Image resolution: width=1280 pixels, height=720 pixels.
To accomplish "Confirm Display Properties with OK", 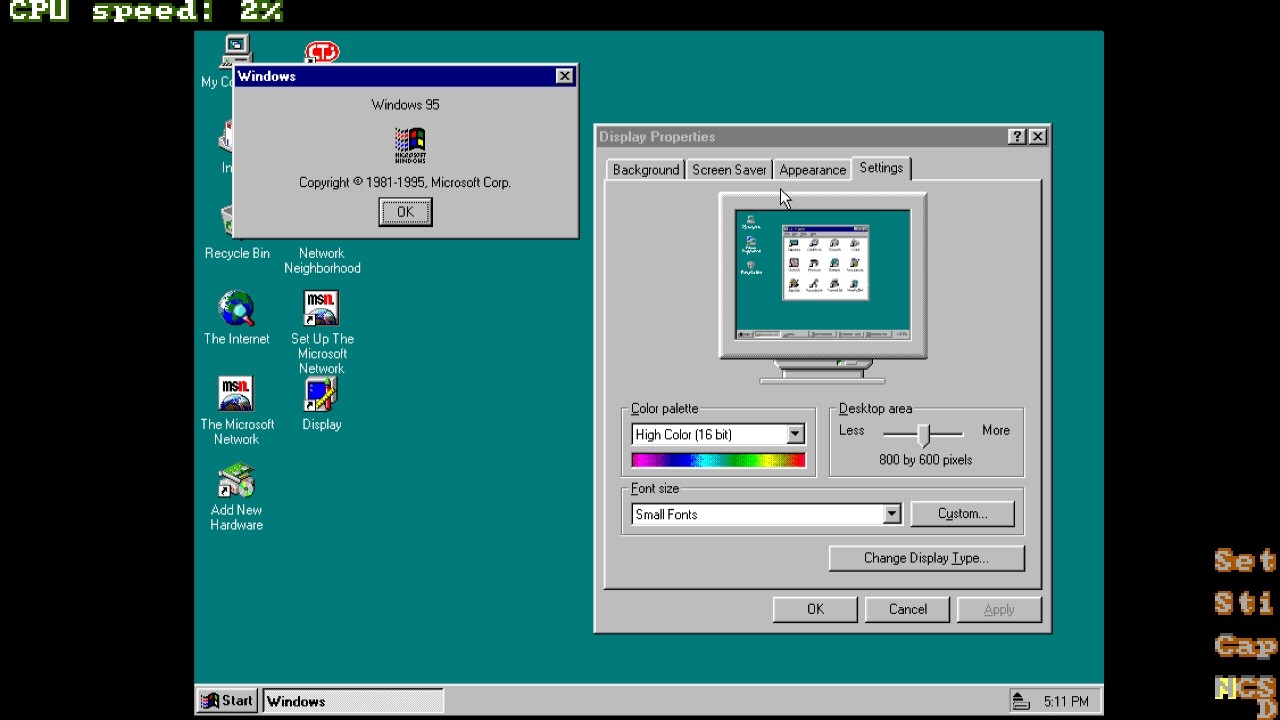I will point(815,609).
